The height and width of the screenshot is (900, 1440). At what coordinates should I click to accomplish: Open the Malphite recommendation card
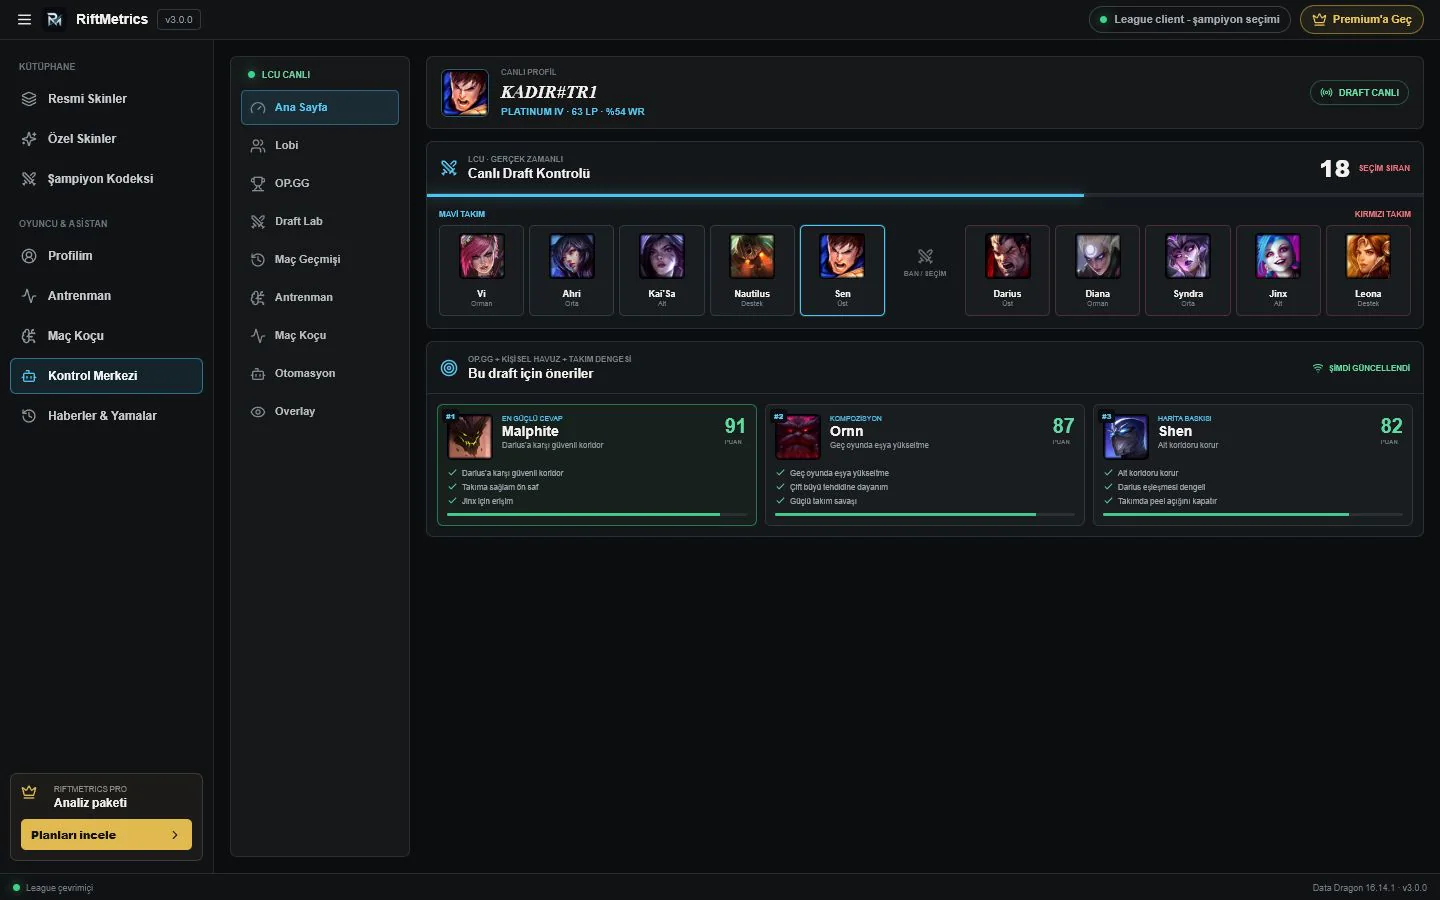click(x=597, y=465)
